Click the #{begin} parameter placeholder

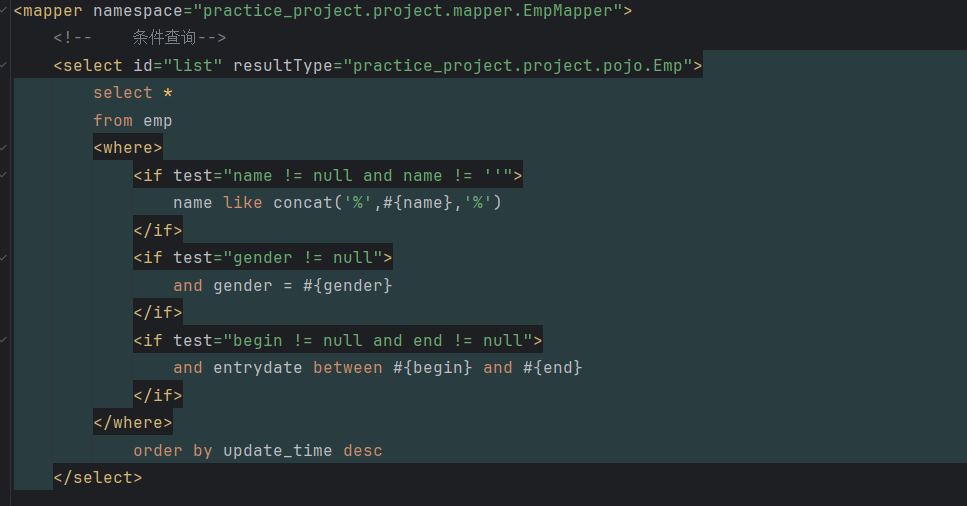tap(432, 368)
